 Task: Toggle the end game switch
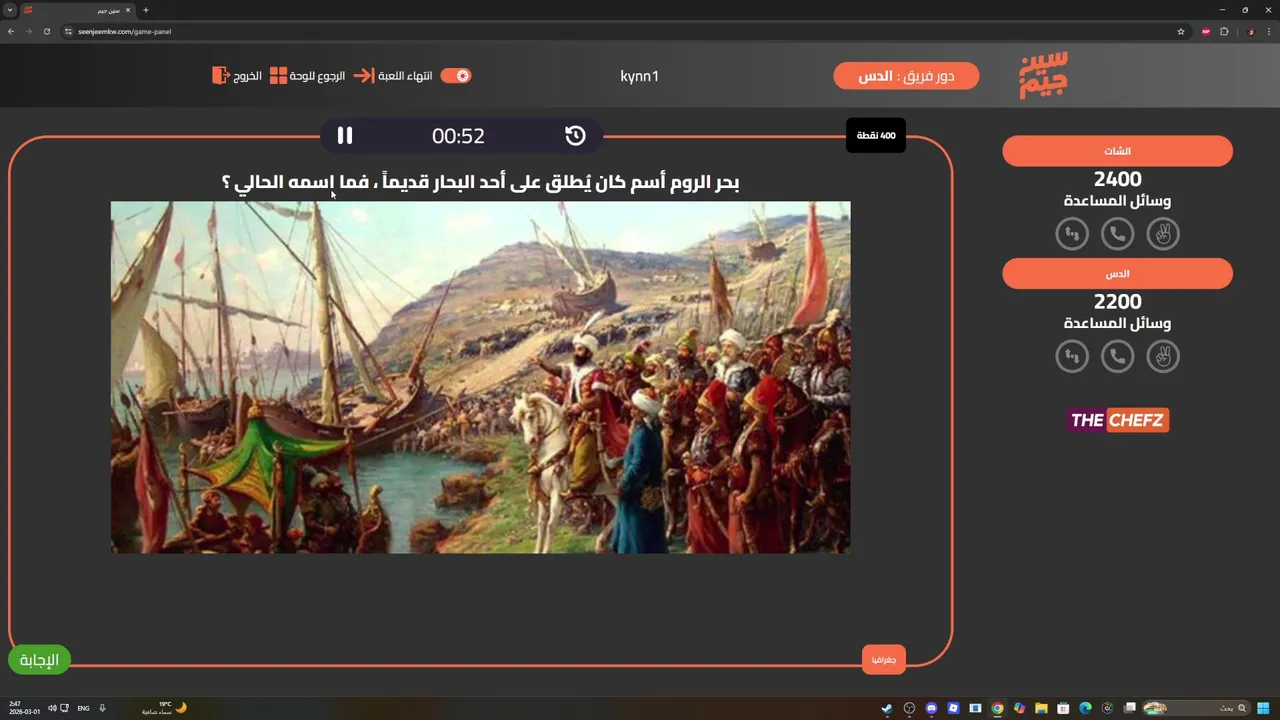tap(456, 76)
